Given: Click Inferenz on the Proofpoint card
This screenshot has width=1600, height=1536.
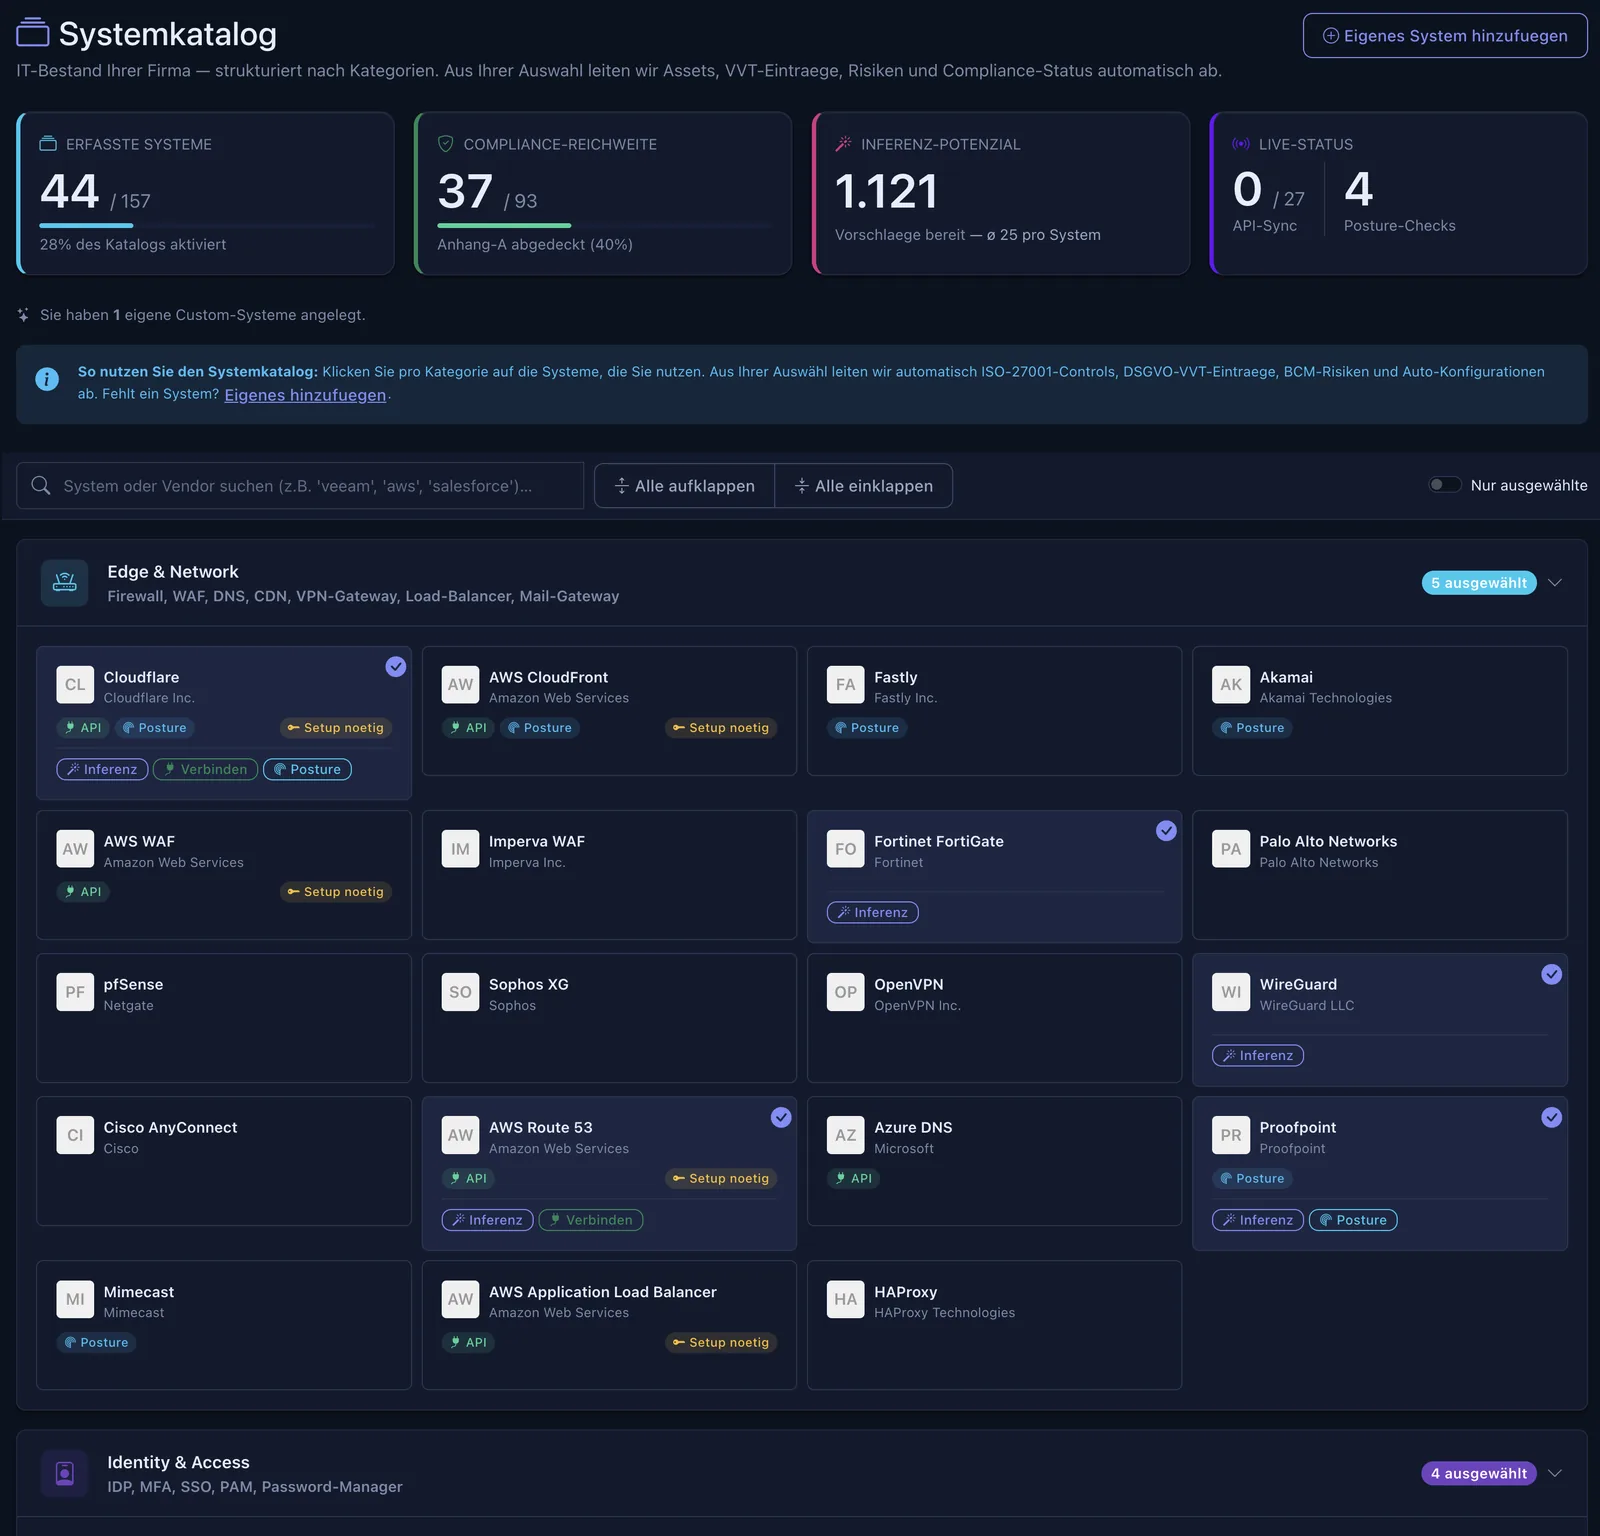Looking at the screenshot, I should click(1258, 1220).
